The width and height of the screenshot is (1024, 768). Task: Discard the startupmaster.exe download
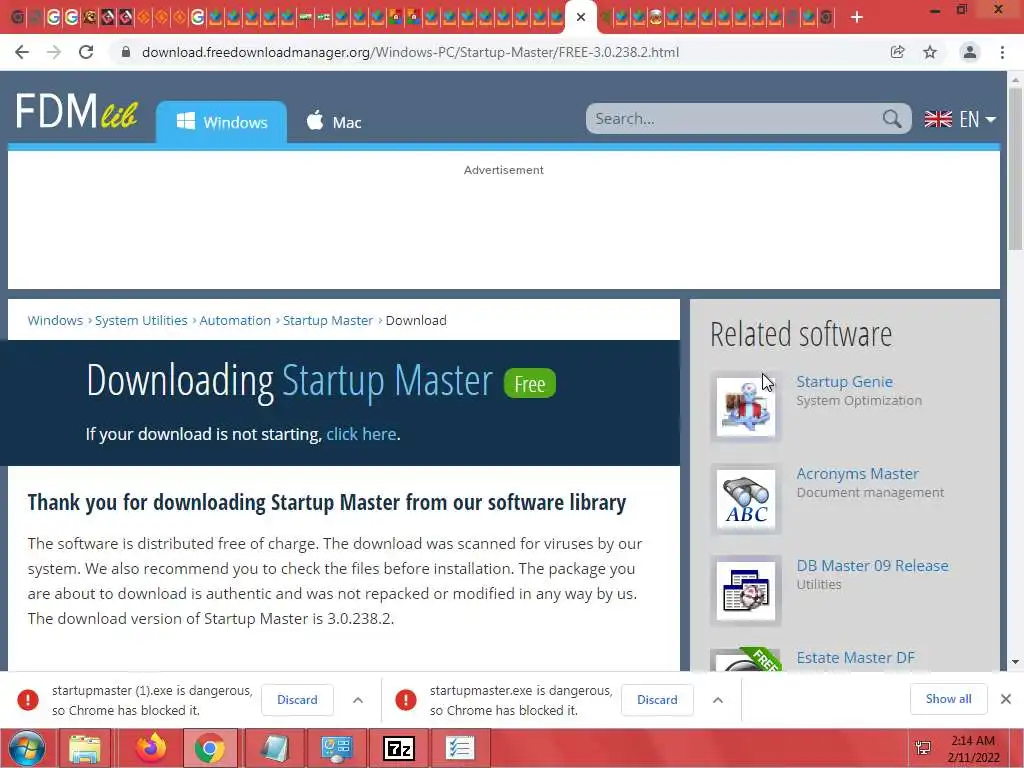point(657,699)
